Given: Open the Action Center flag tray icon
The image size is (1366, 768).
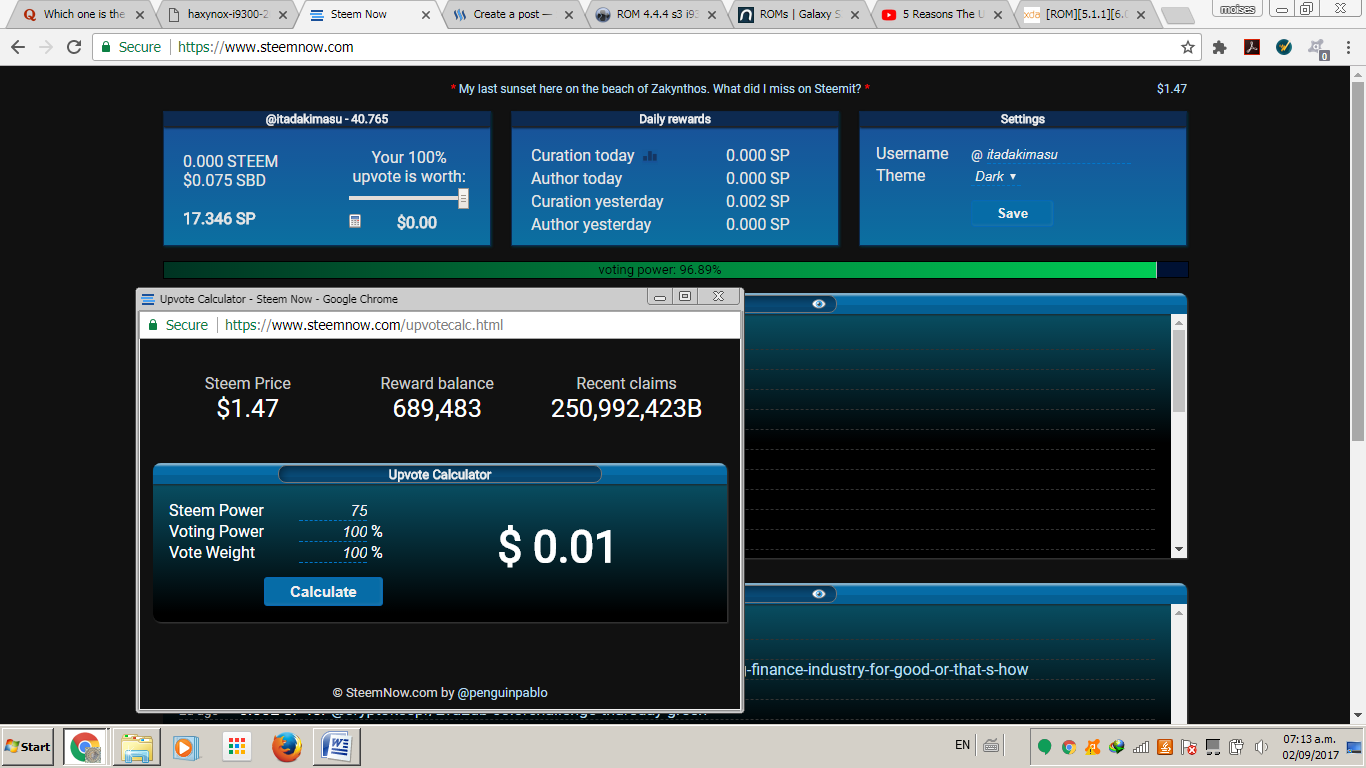Looking at the screenshot, I should coord(1189,746).
